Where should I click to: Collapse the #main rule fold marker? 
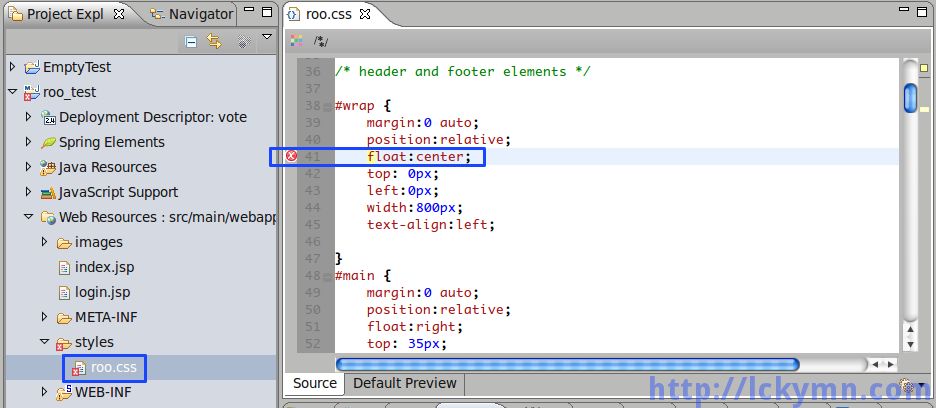click(x=327, y=277)
